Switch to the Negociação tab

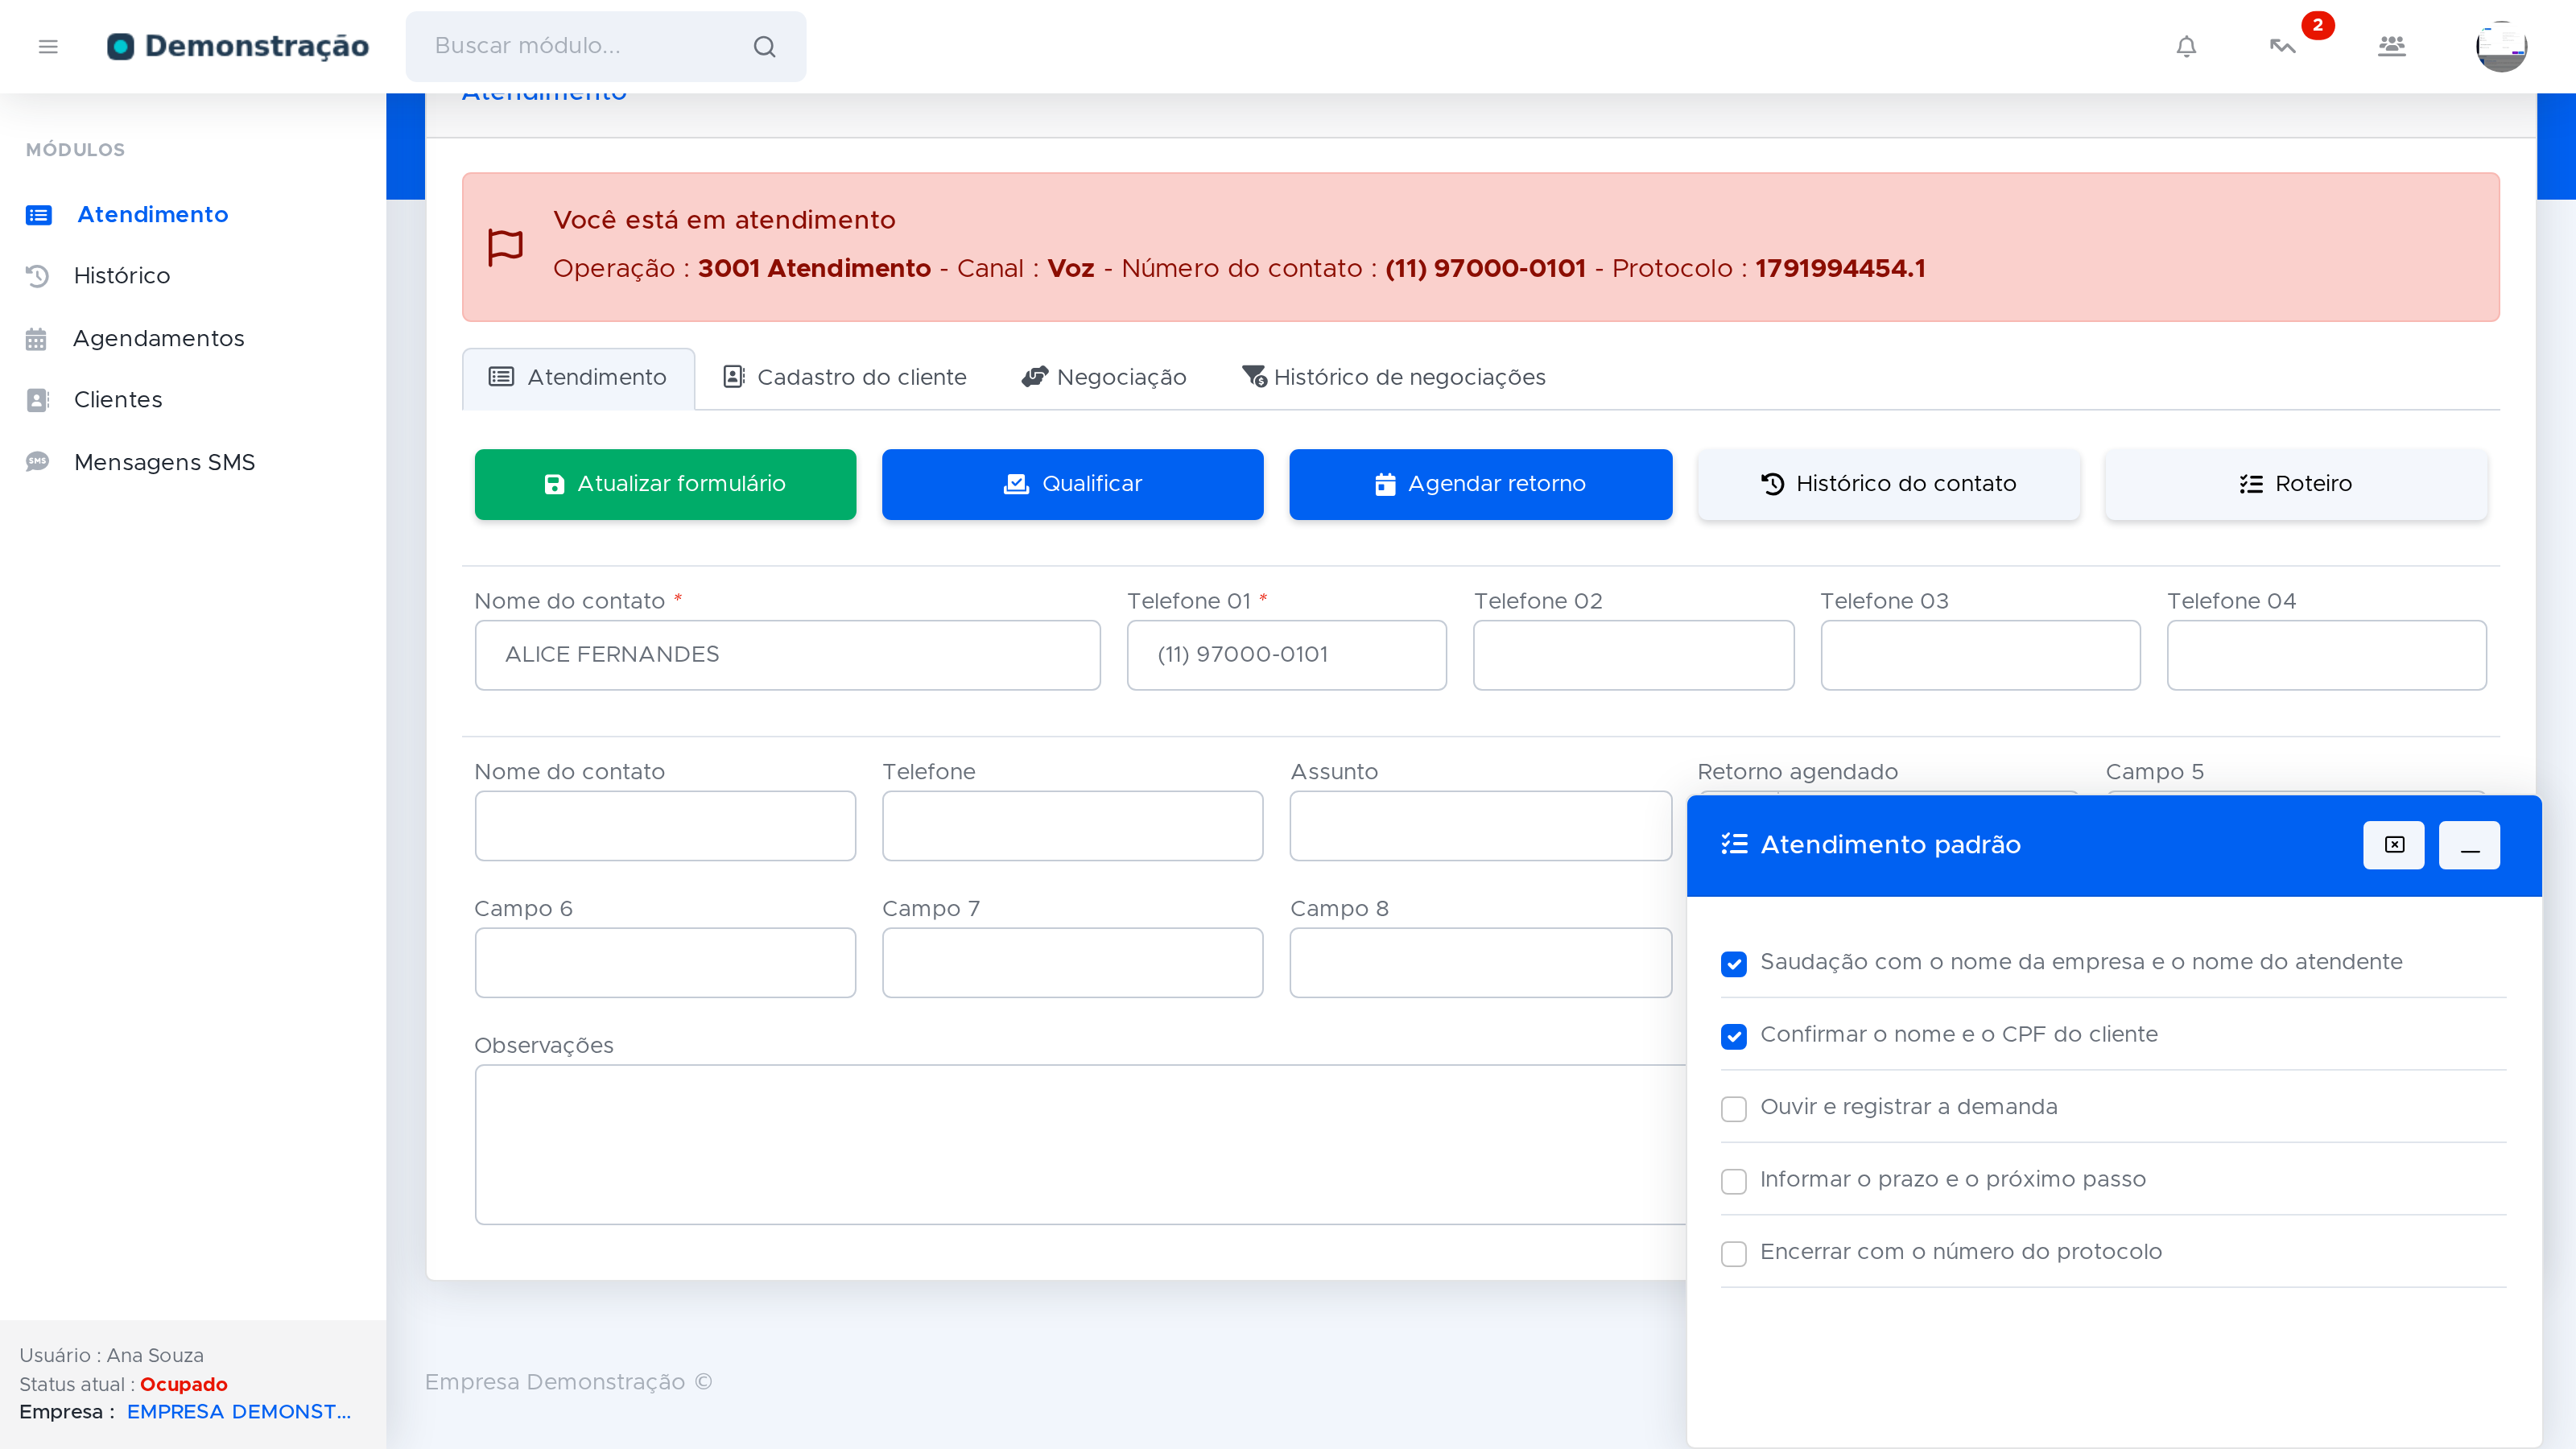1104,377
